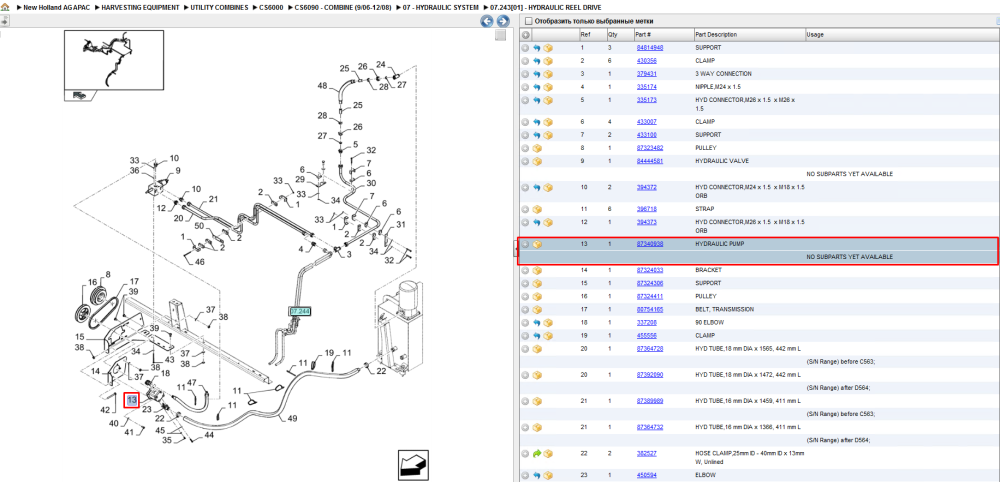Click blue arrow icon in part 450594 row
Viewport: 1000px width, 482px height.
tap(537, 476)
